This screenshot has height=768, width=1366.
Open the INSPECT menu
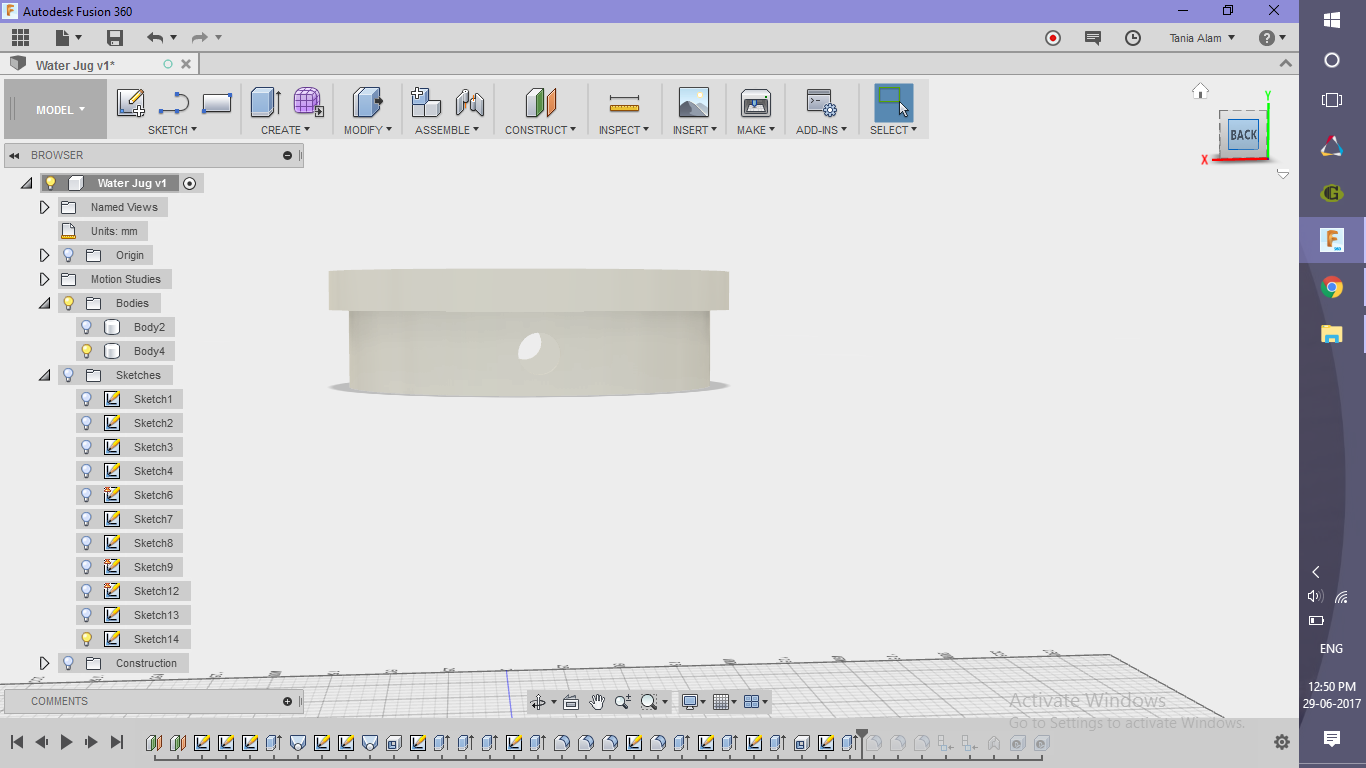point(624,130)
